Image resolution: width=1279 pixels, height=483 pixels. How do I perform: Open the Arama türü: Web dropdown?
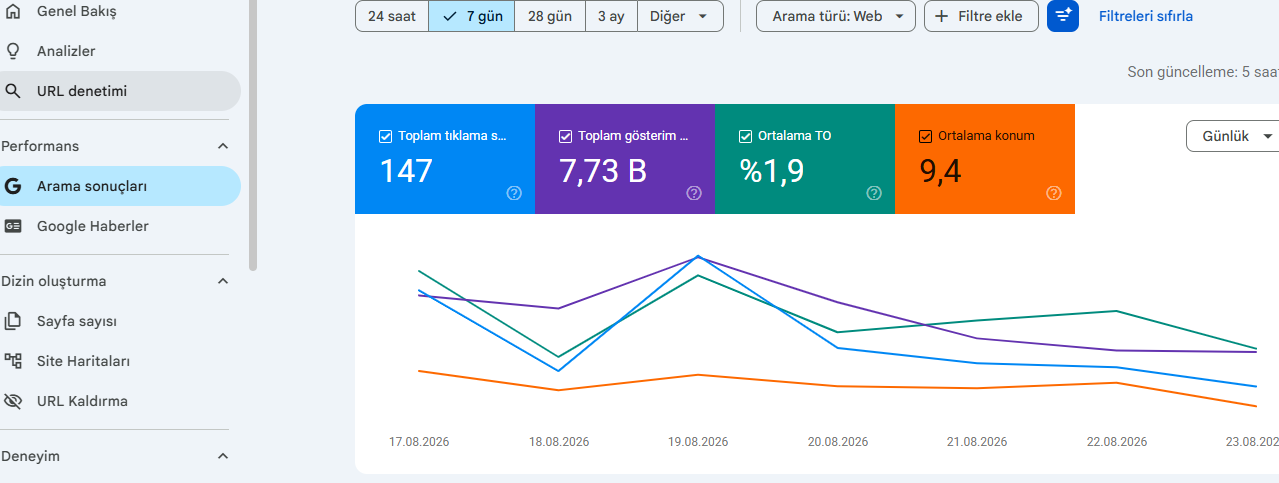[836, 16]
